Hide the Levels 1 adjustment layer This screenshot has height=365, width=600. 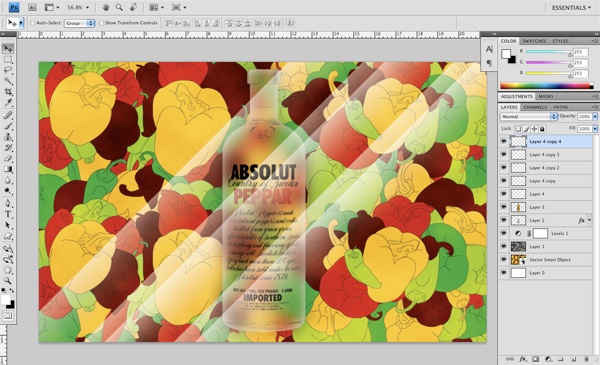(504, 233)
